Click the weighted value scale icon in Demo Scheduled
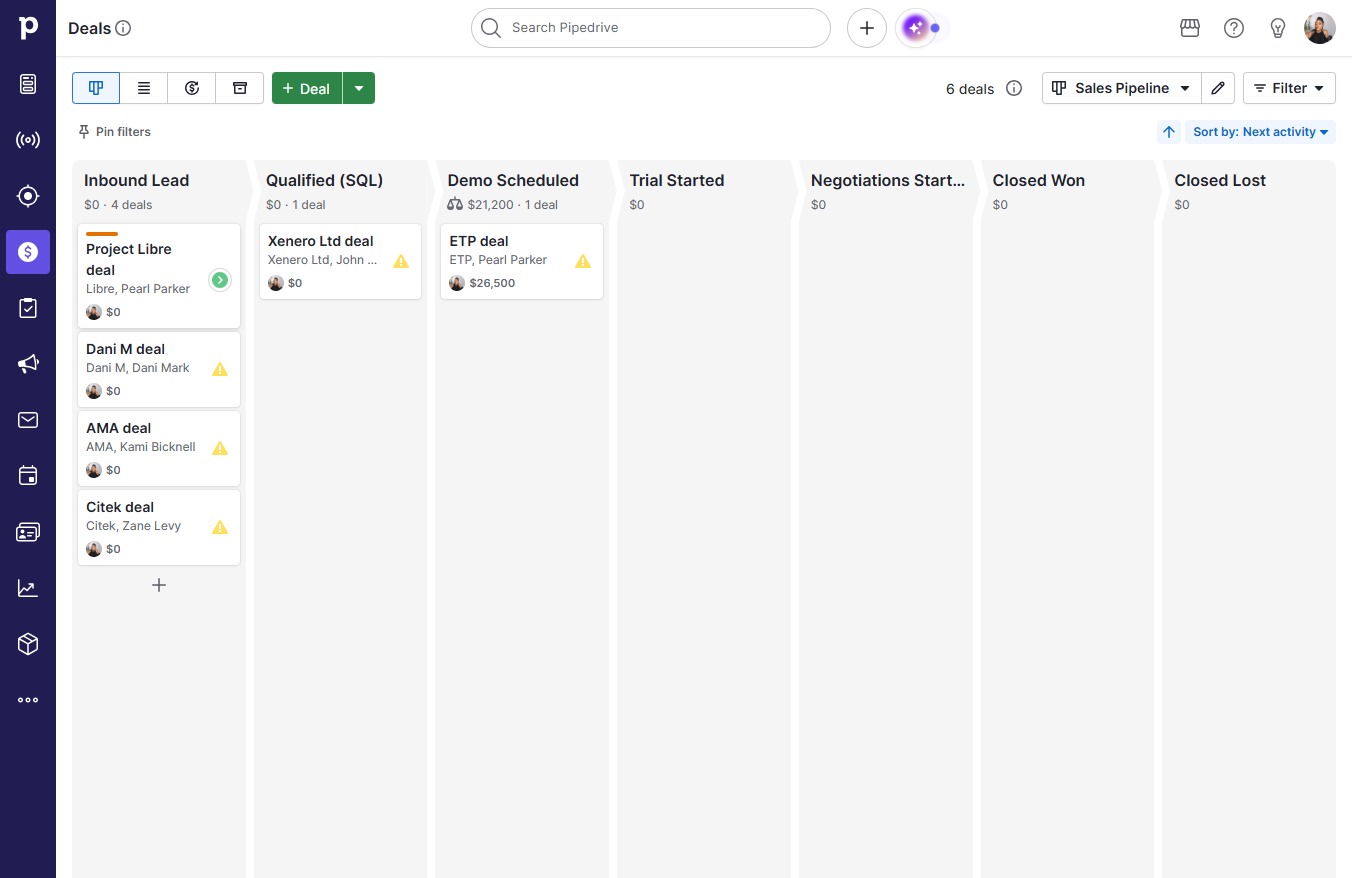Viewport: 1352px width, 878px height. coord(455,204)
